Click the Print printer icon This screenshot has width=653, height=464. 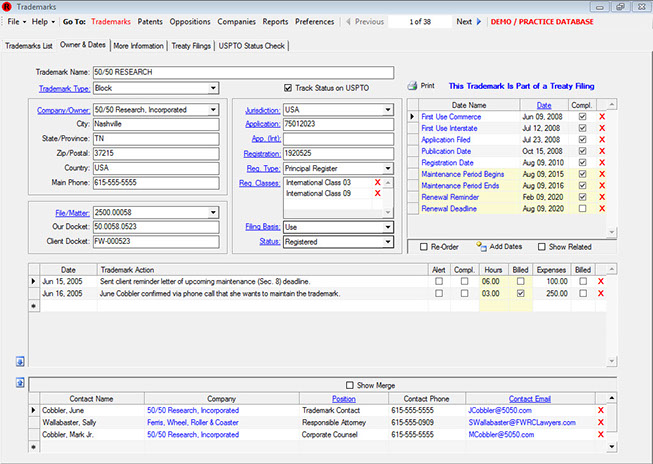tap(412, 86)
